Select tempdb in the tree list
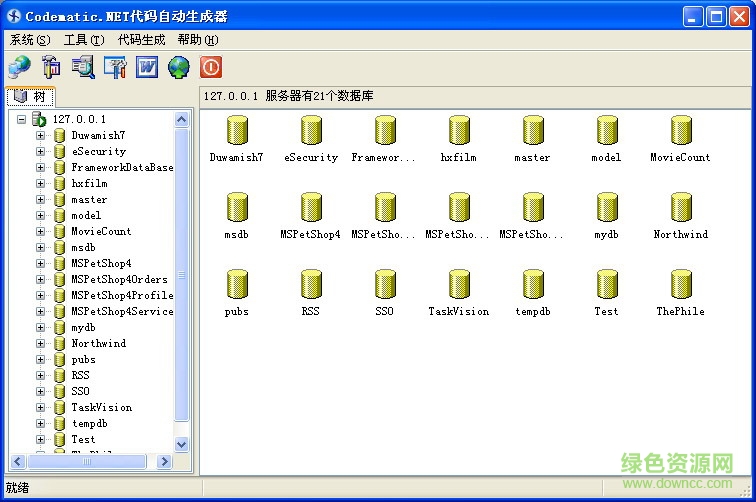756x502 pixels. pos(89,423)
